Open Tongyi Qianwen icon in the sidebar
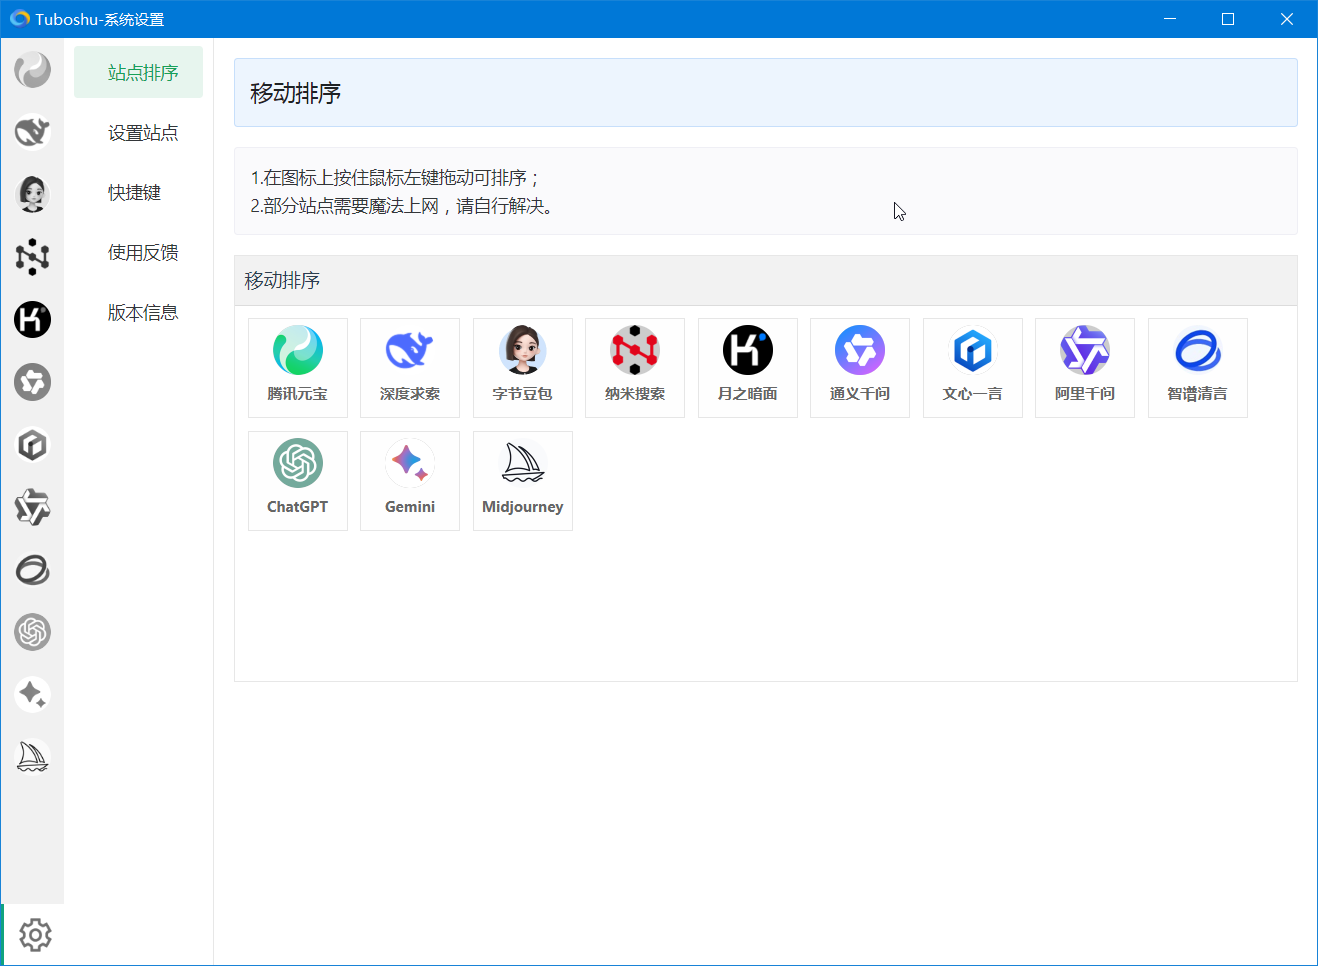The width and height of the screenshot is (1318, 966). coord(32,382)
